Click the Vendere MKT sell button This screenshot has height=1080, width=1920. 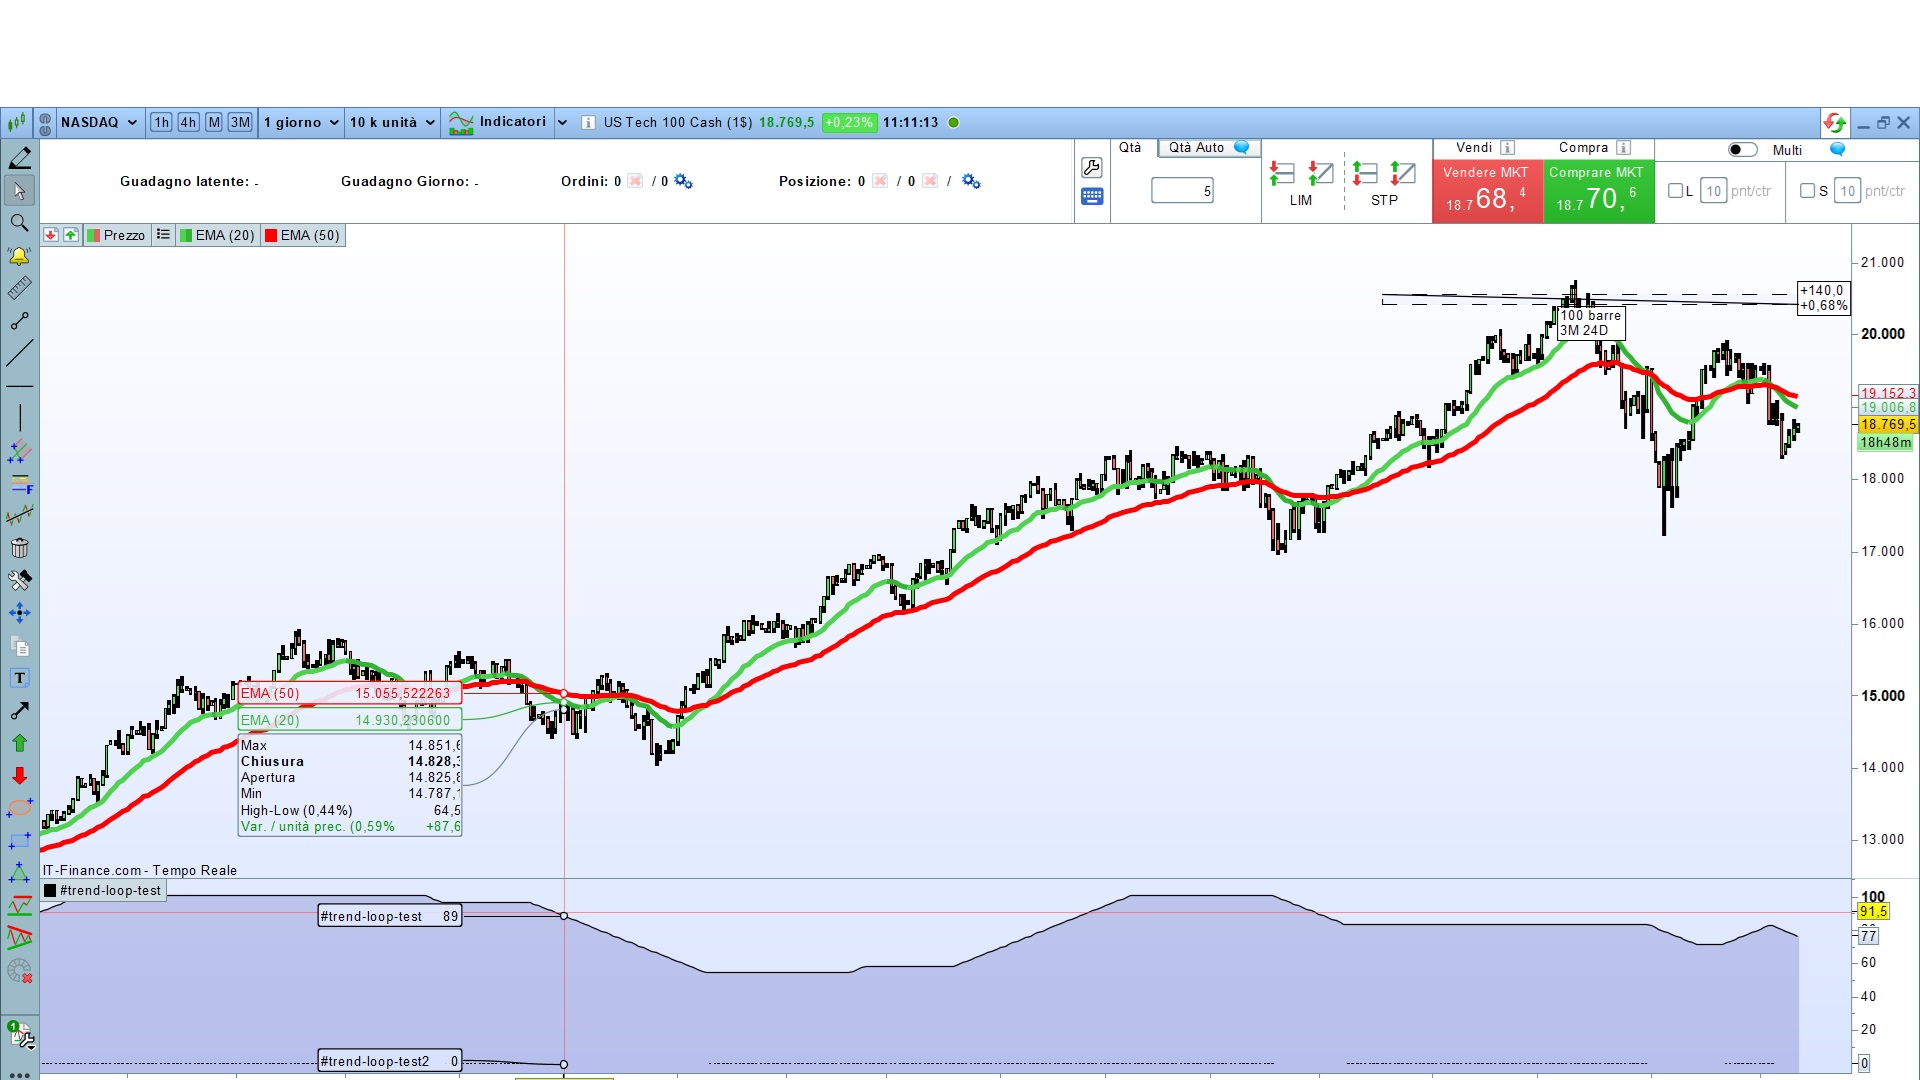pyautogui.click(x=1486, y=190)
